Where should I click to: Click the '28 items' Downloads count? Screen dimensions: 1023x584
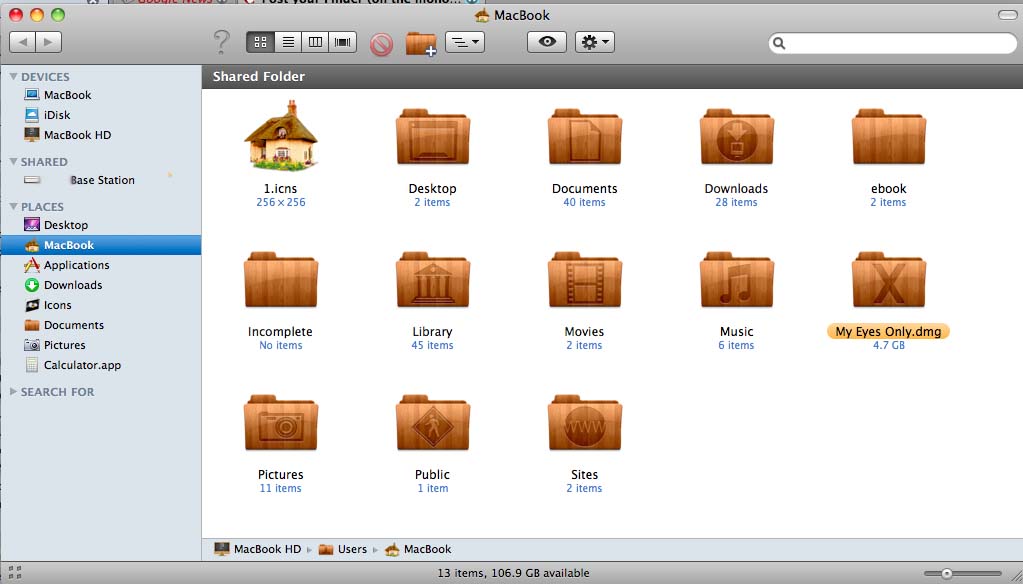tap(737, 202)
